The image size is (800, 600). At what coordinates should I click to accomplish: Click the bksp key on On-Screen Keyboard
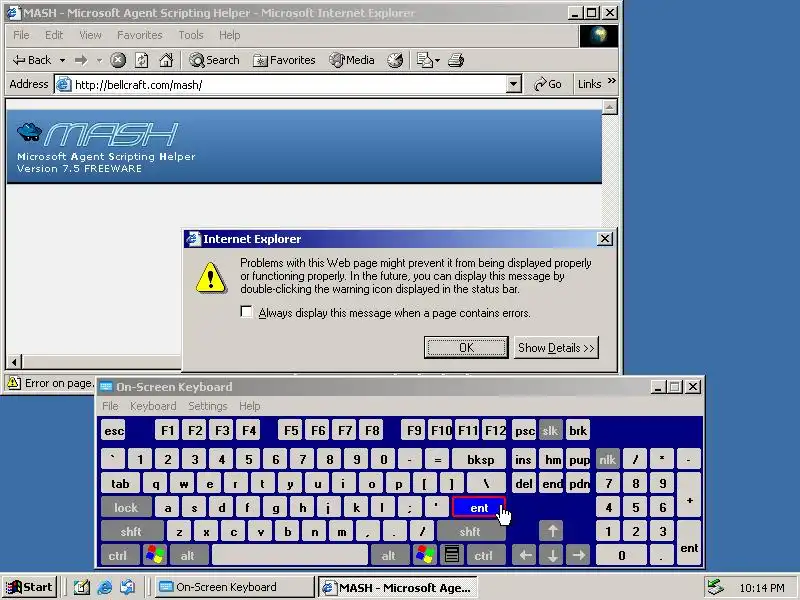click(x=480, y=460)
